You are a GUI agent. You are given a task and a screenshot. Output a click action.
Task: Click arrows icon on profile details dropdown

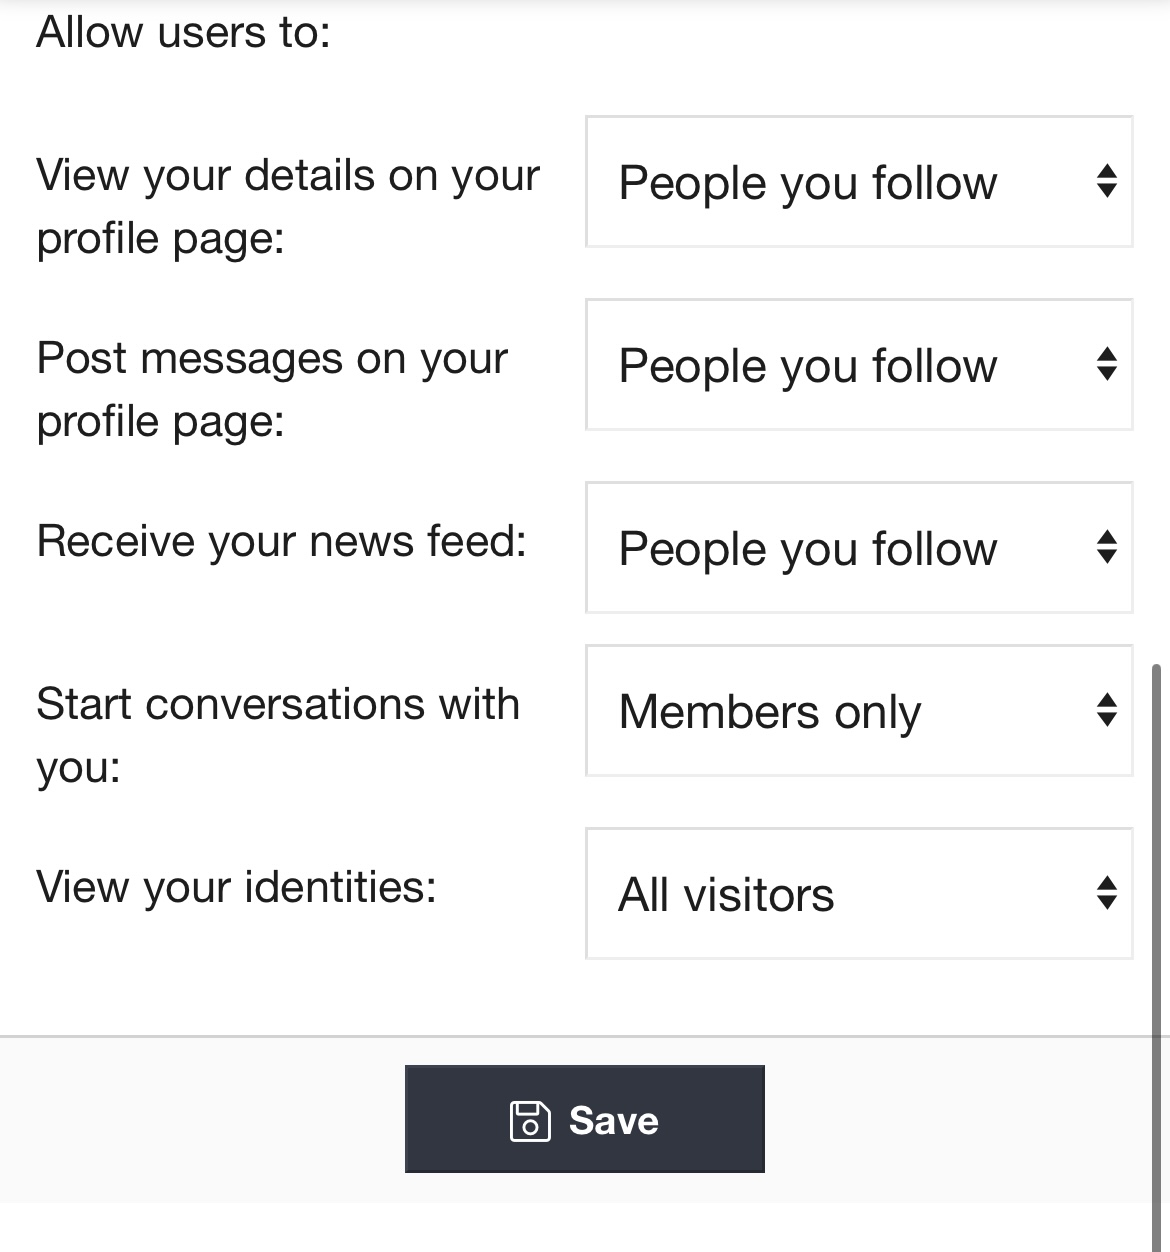[x=1106, y=181]
